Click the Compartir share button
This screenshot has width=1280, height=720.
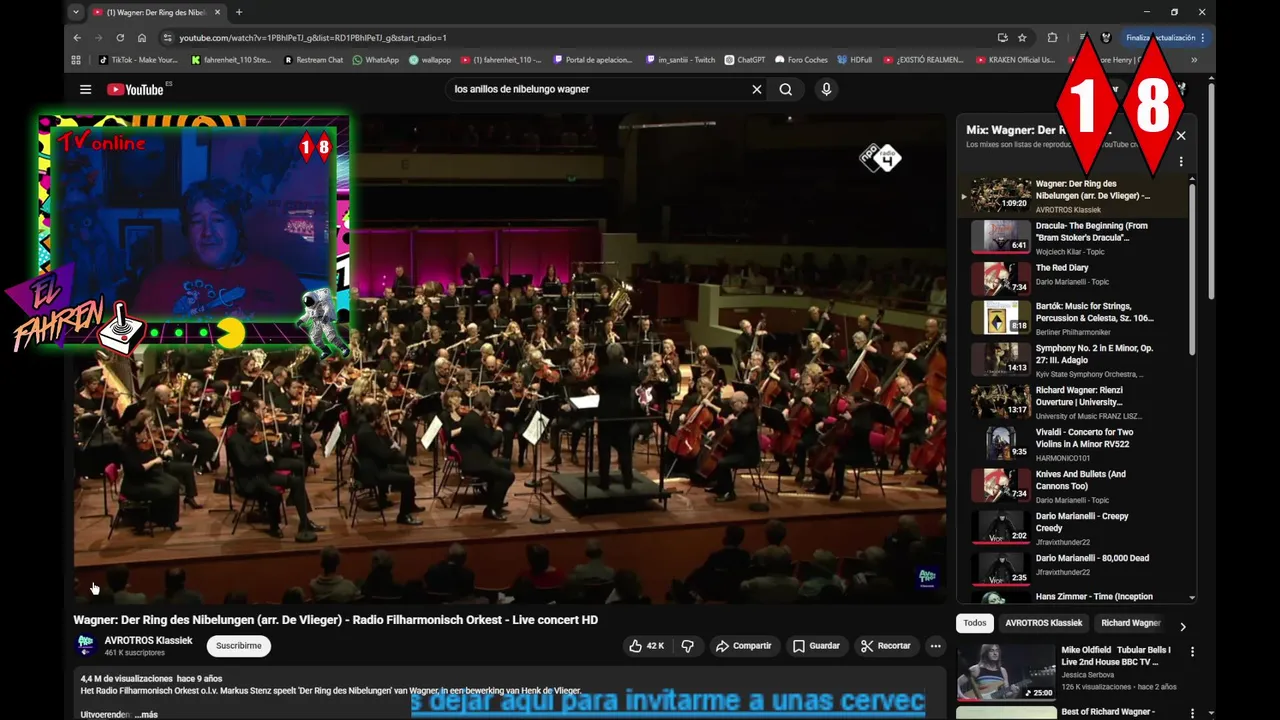coord(743,646)
